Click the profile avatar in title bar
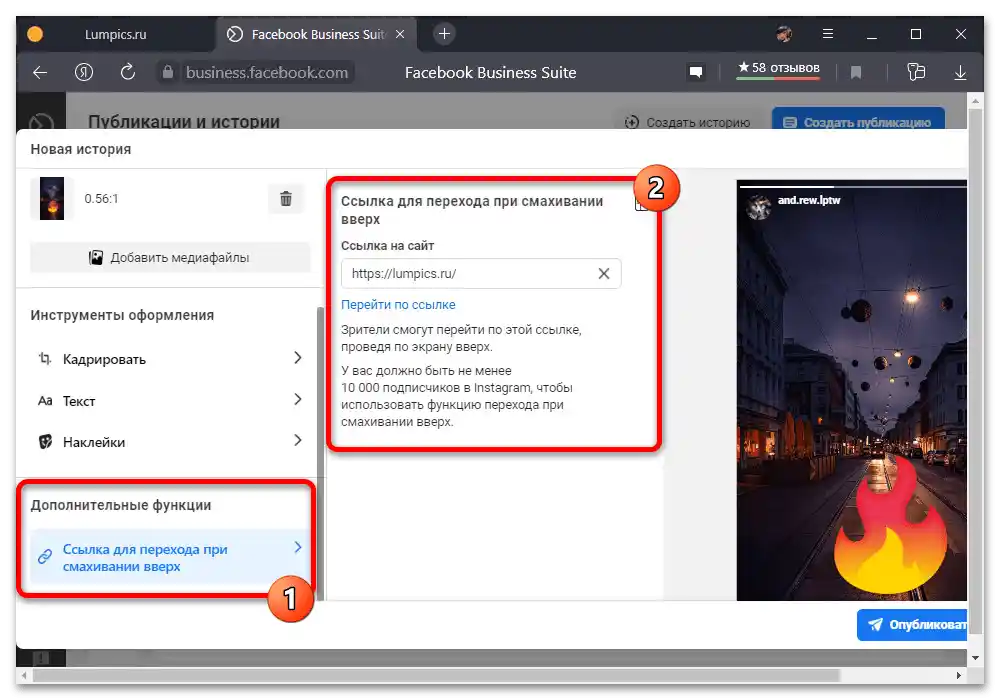This screenshot has width=1000, height=700. point(784,34)
